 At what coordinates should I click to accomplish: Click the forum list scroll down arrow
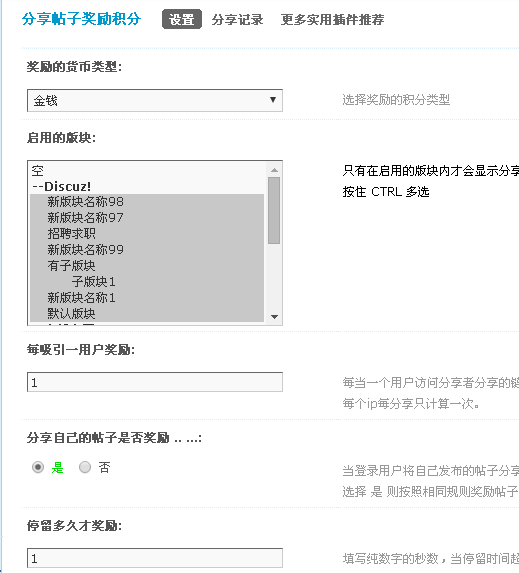[274, 317]
